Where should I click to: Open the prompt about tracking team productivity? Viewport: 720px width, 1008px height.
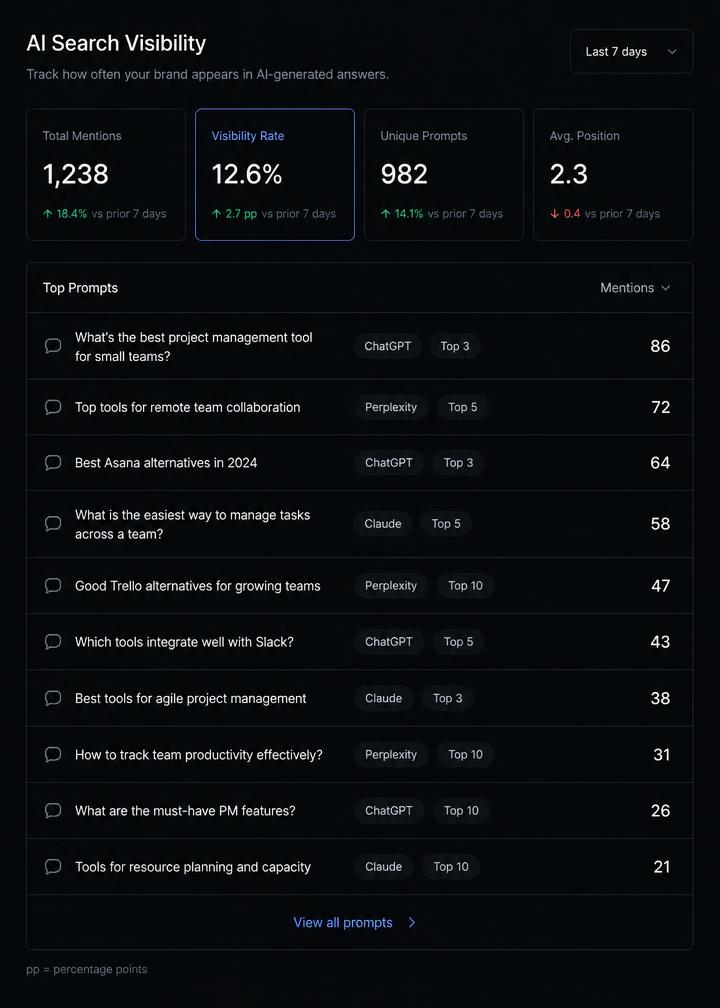coord(199,755)
